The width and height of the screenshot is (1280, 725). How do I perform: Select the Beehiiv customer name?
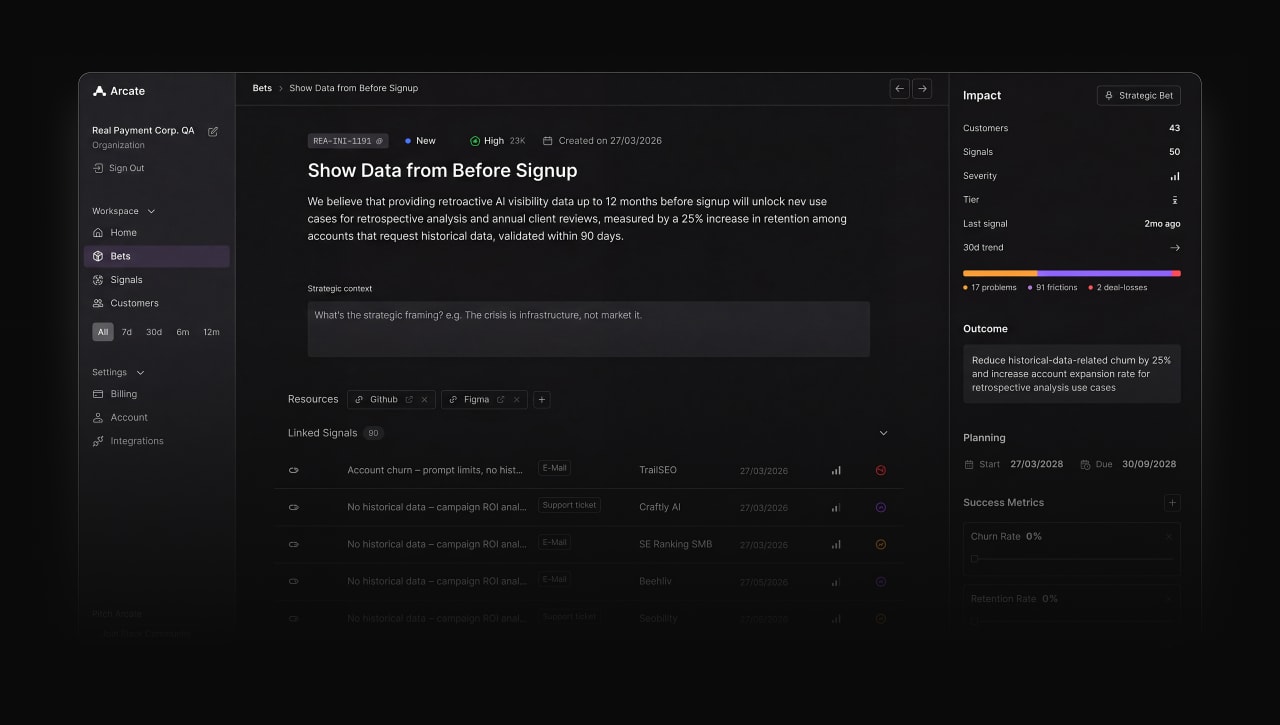[x=656, y=581]
